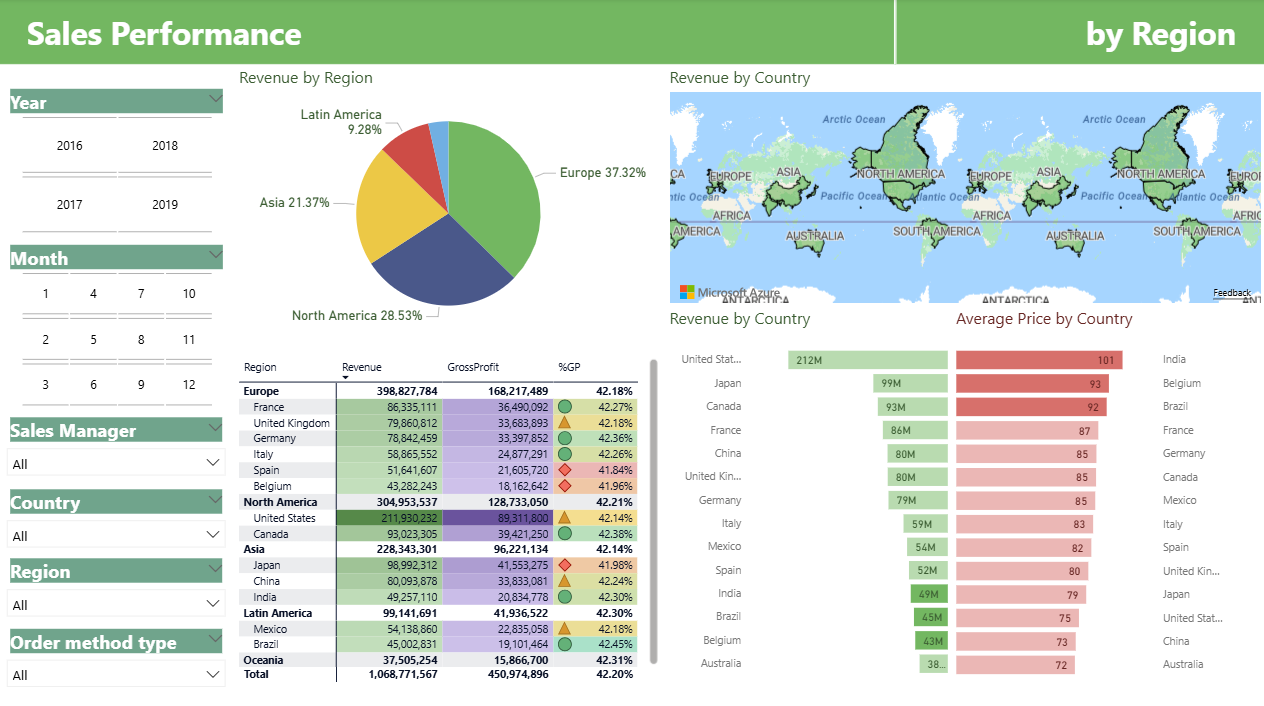Select the 2016 tile in the Year slicer
The width and height of the screenshot is (1264, 706).
pos(70,146)
